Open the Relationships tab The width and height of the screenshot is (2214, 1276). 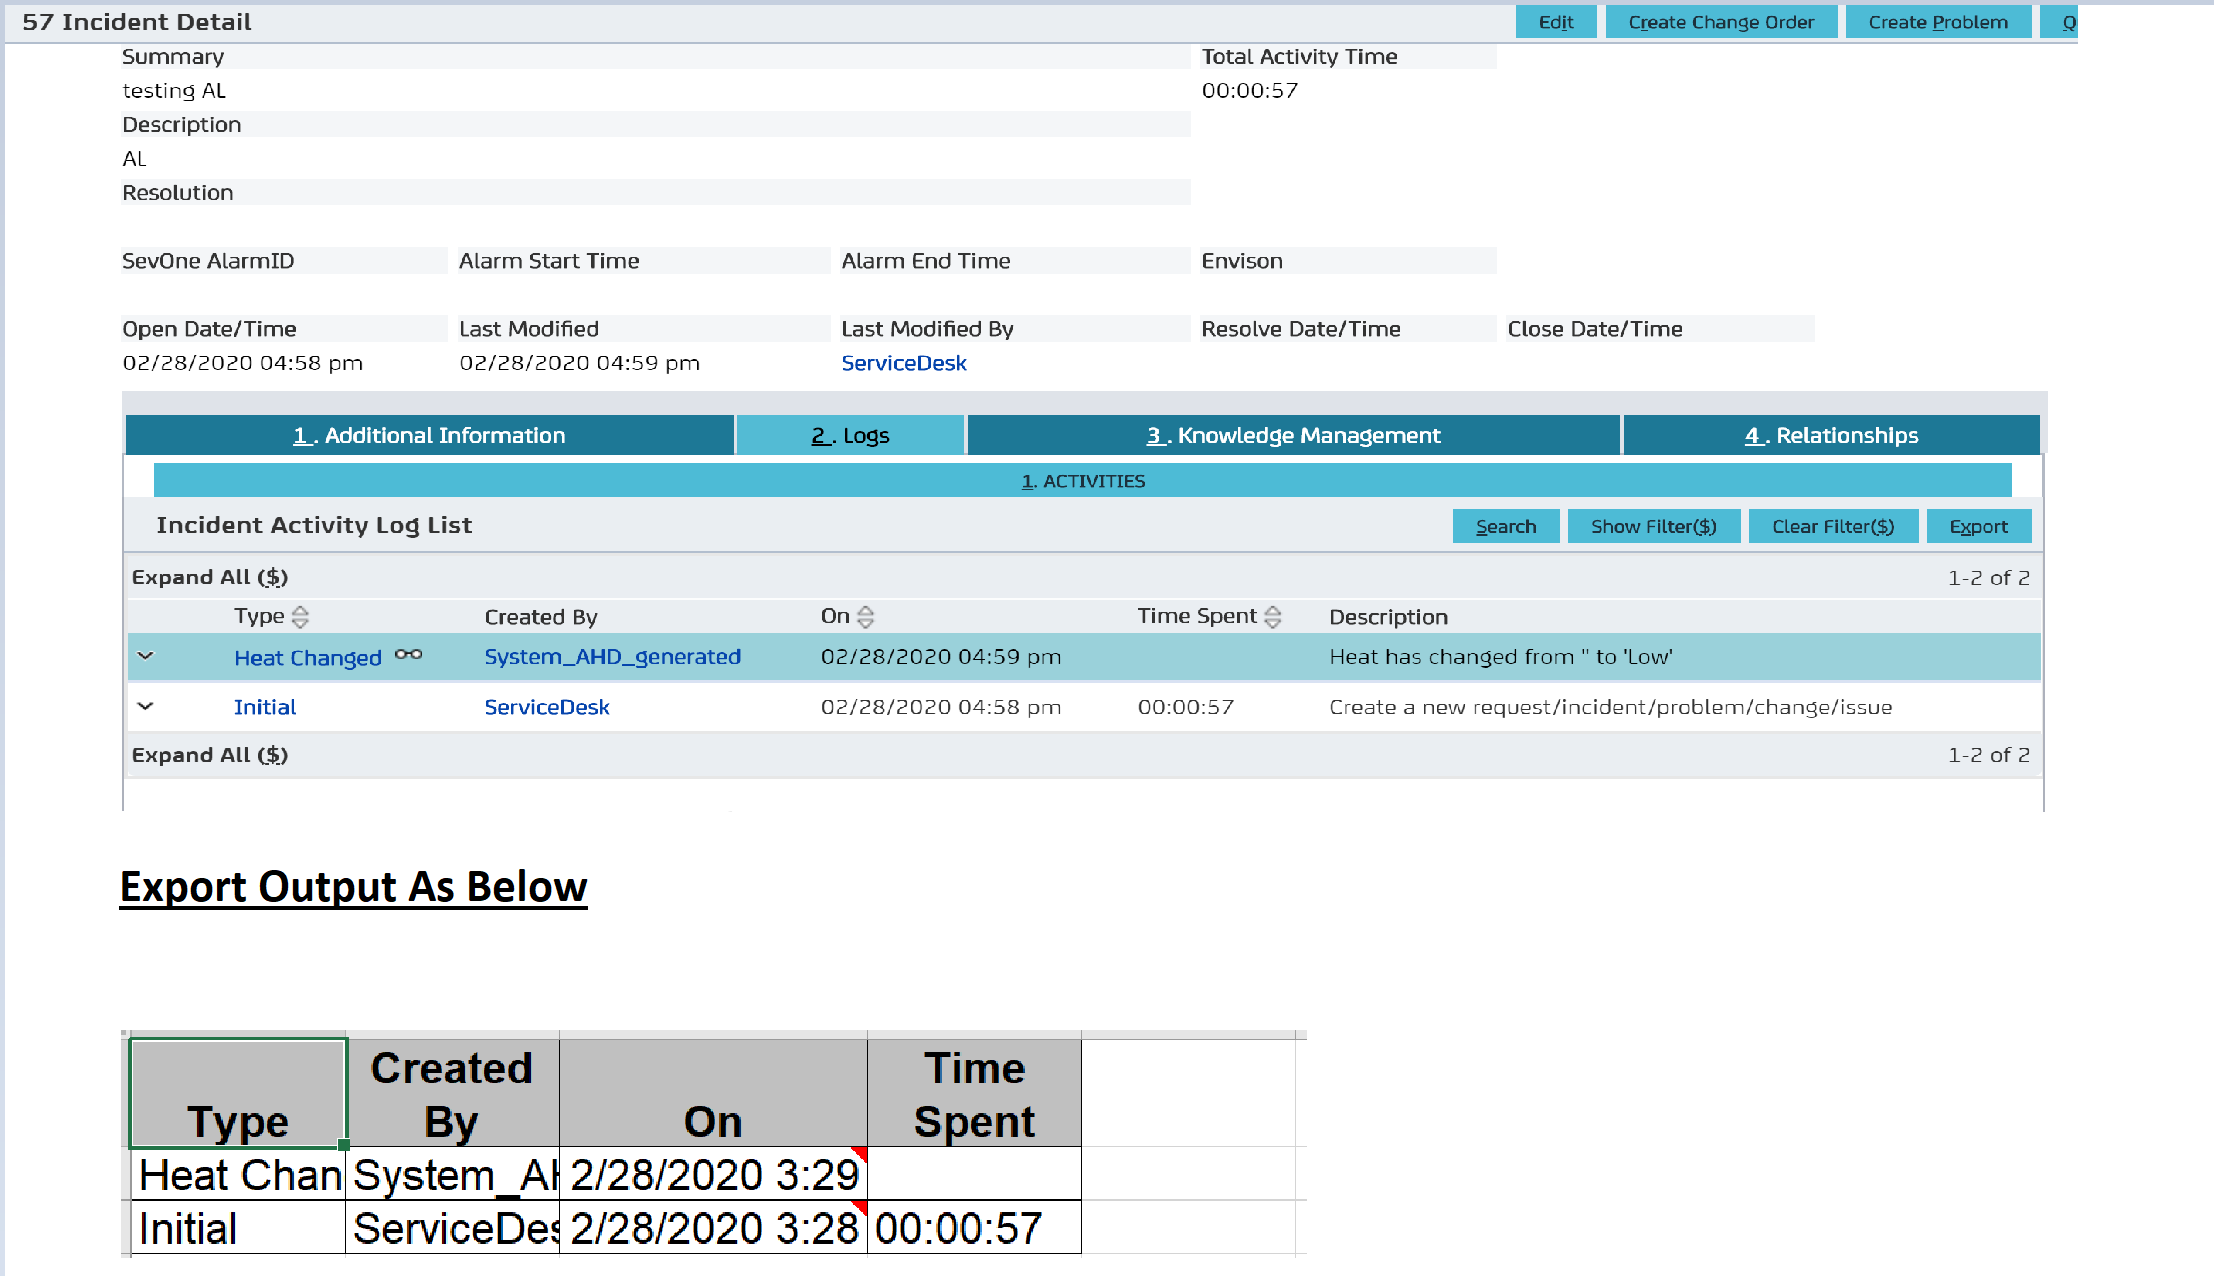coord(1831,435)
